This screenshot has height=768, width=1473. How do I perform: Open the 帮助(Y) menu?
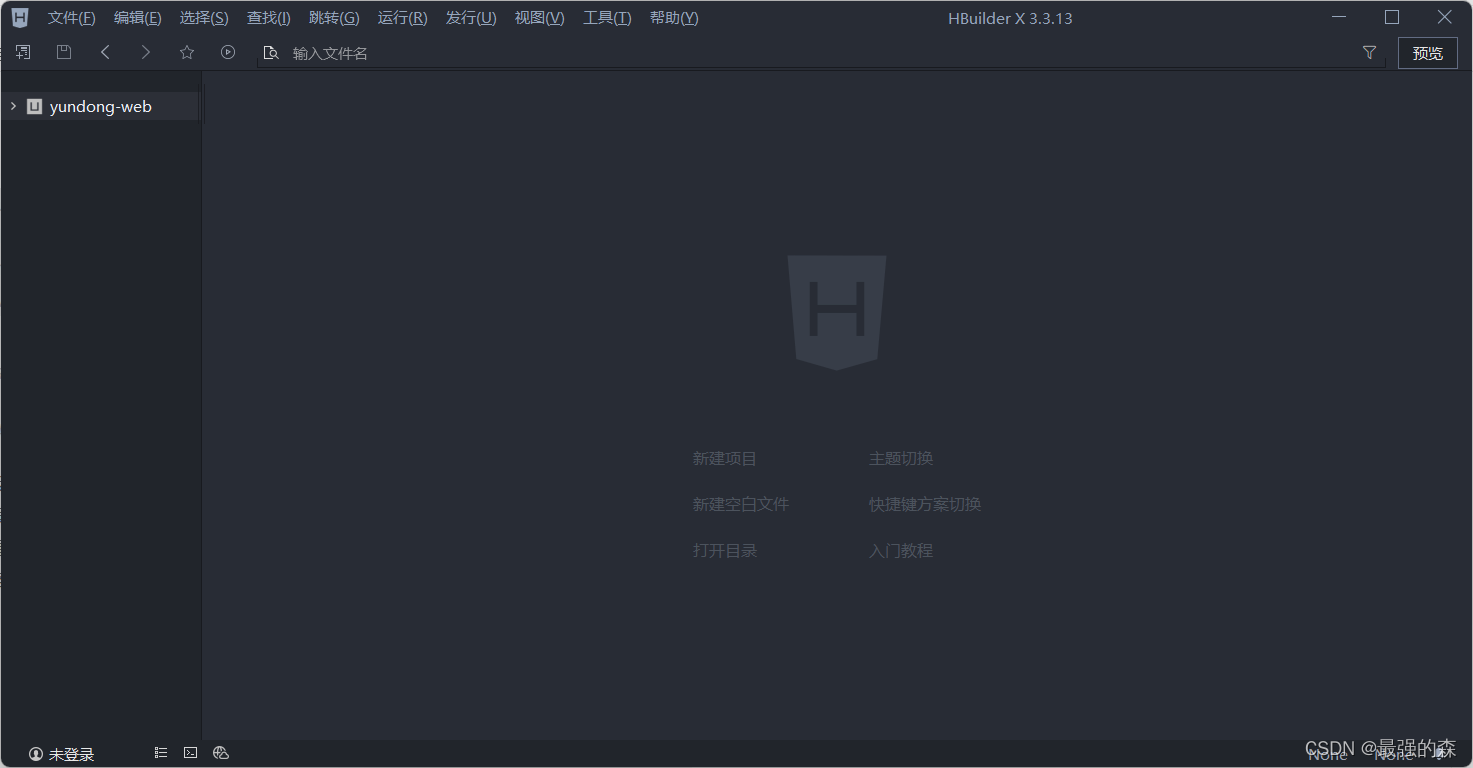[x=674, y=18]
